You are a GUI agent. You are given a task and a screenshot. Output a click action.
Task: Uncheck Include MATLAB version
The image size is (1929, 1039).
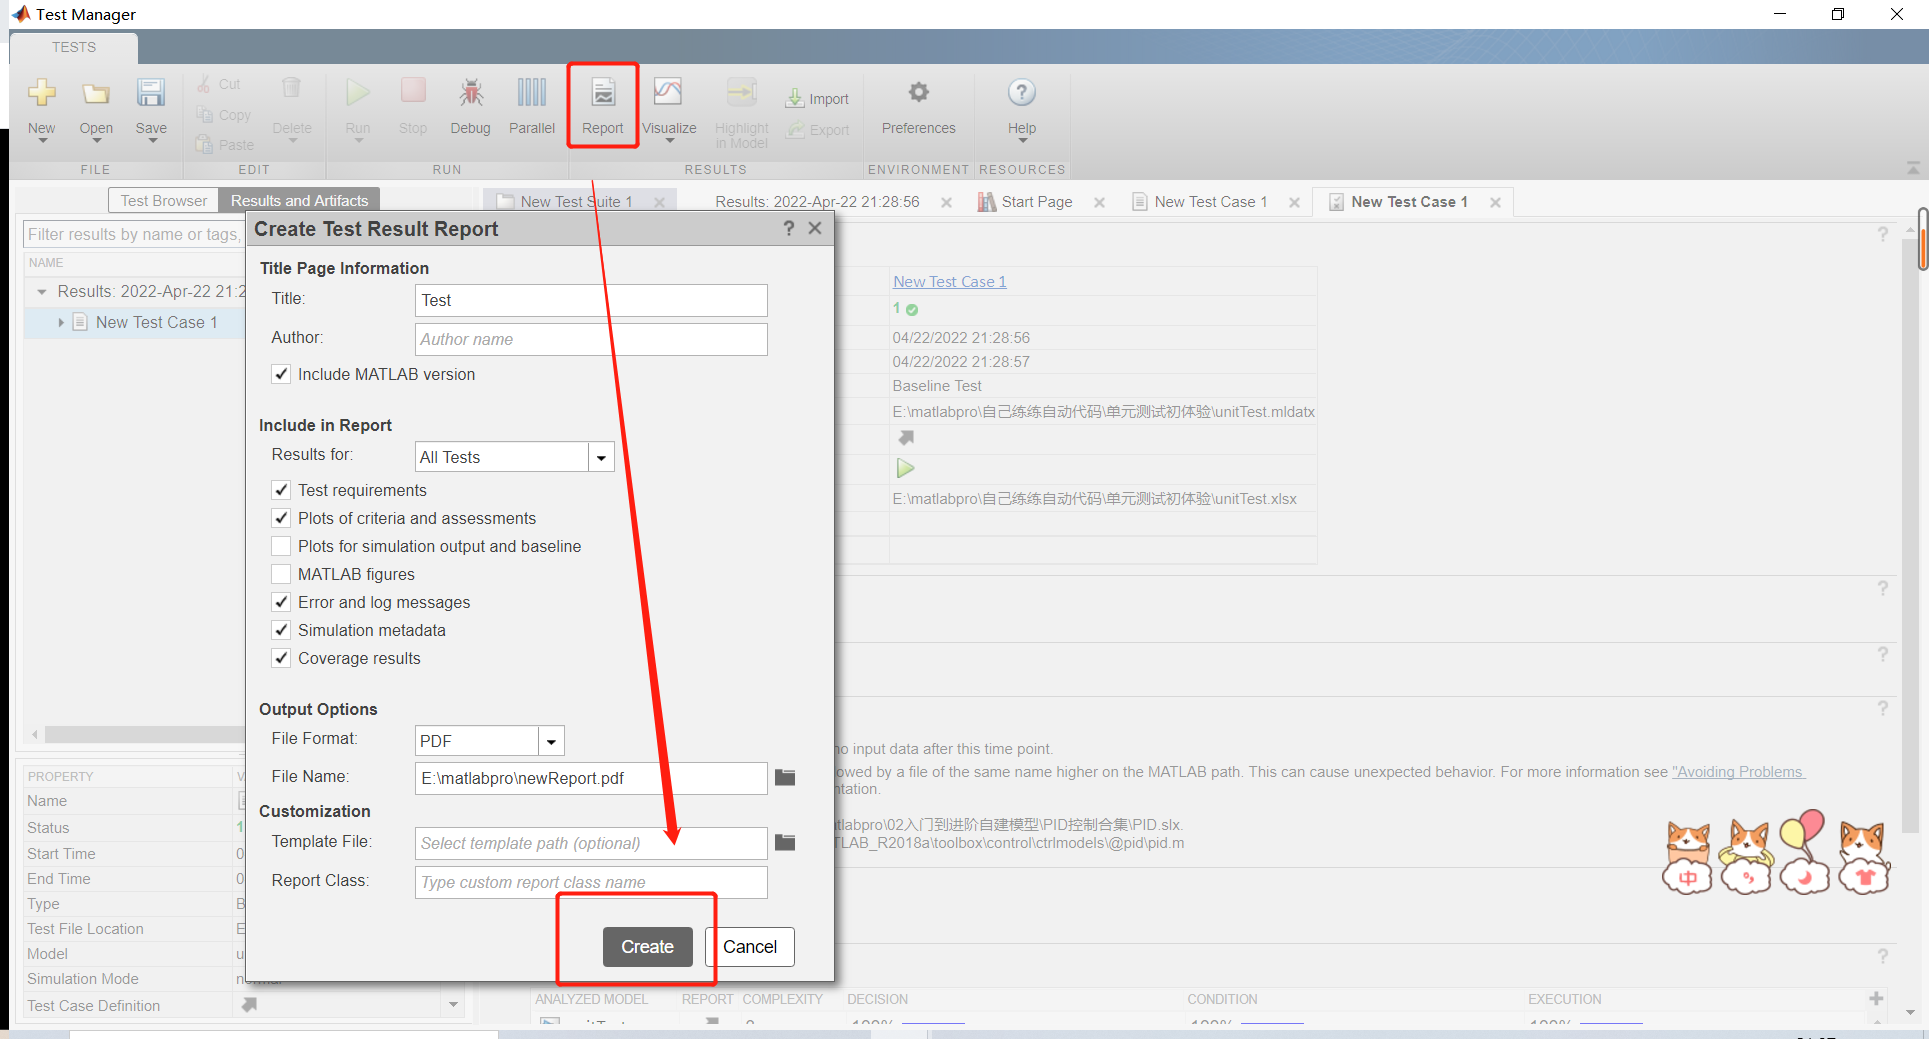[281, 374]
